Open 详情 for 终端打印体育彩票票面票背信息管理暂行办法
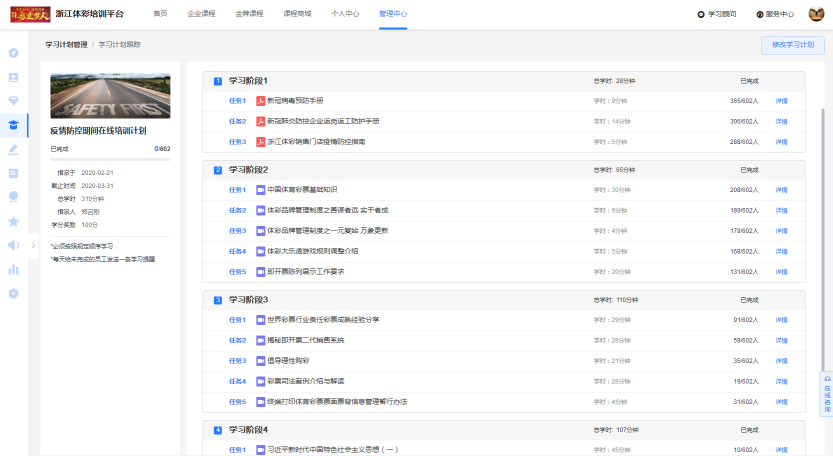This screenshot has height=456, width=833. [x=781, y=402]
